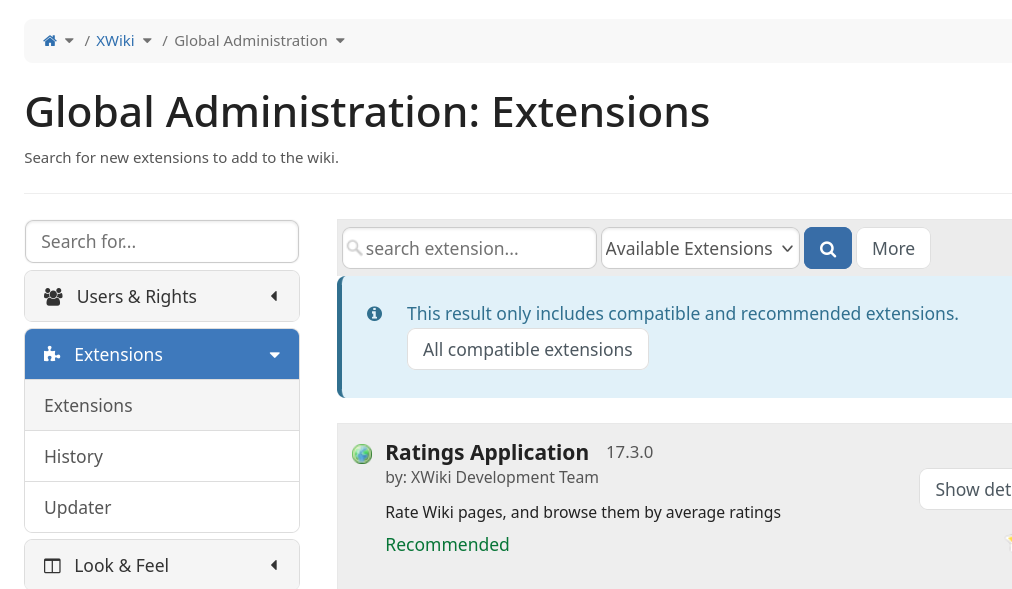This screenshot has width=1012, height=589.
Task: Click the magnifier icon inside extension search field
Action: click(x=354, y=248)
